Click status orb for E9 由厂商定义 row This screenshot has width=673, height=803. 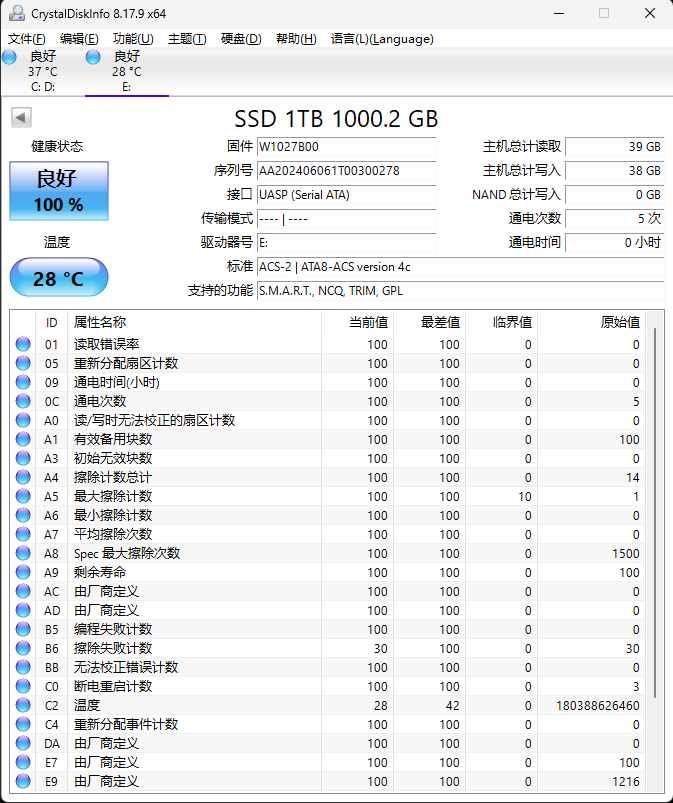(23, 781)
